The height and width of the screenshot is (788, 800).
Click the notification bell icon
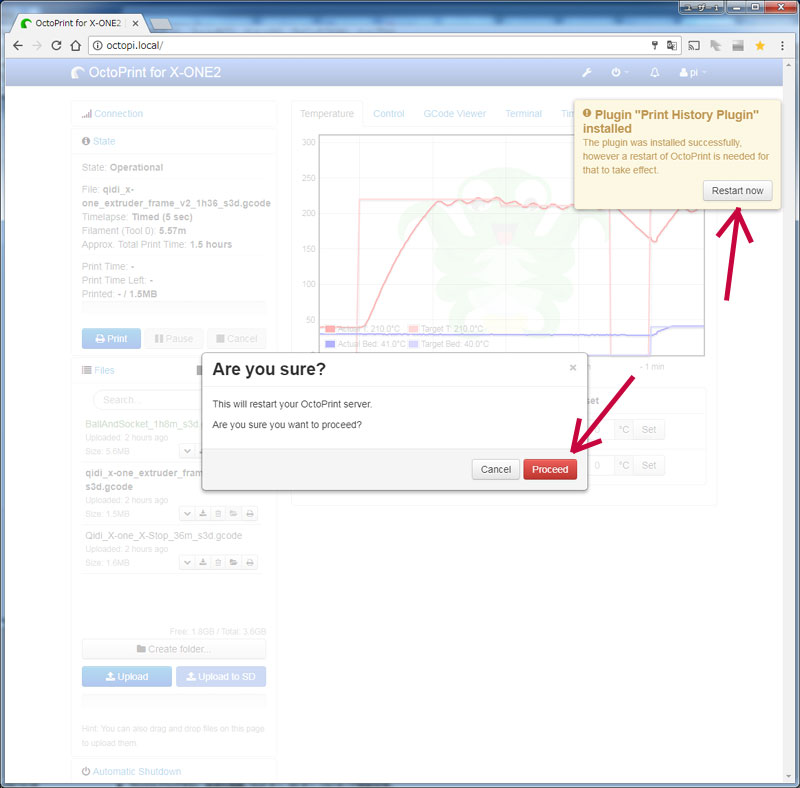(654, 72)
